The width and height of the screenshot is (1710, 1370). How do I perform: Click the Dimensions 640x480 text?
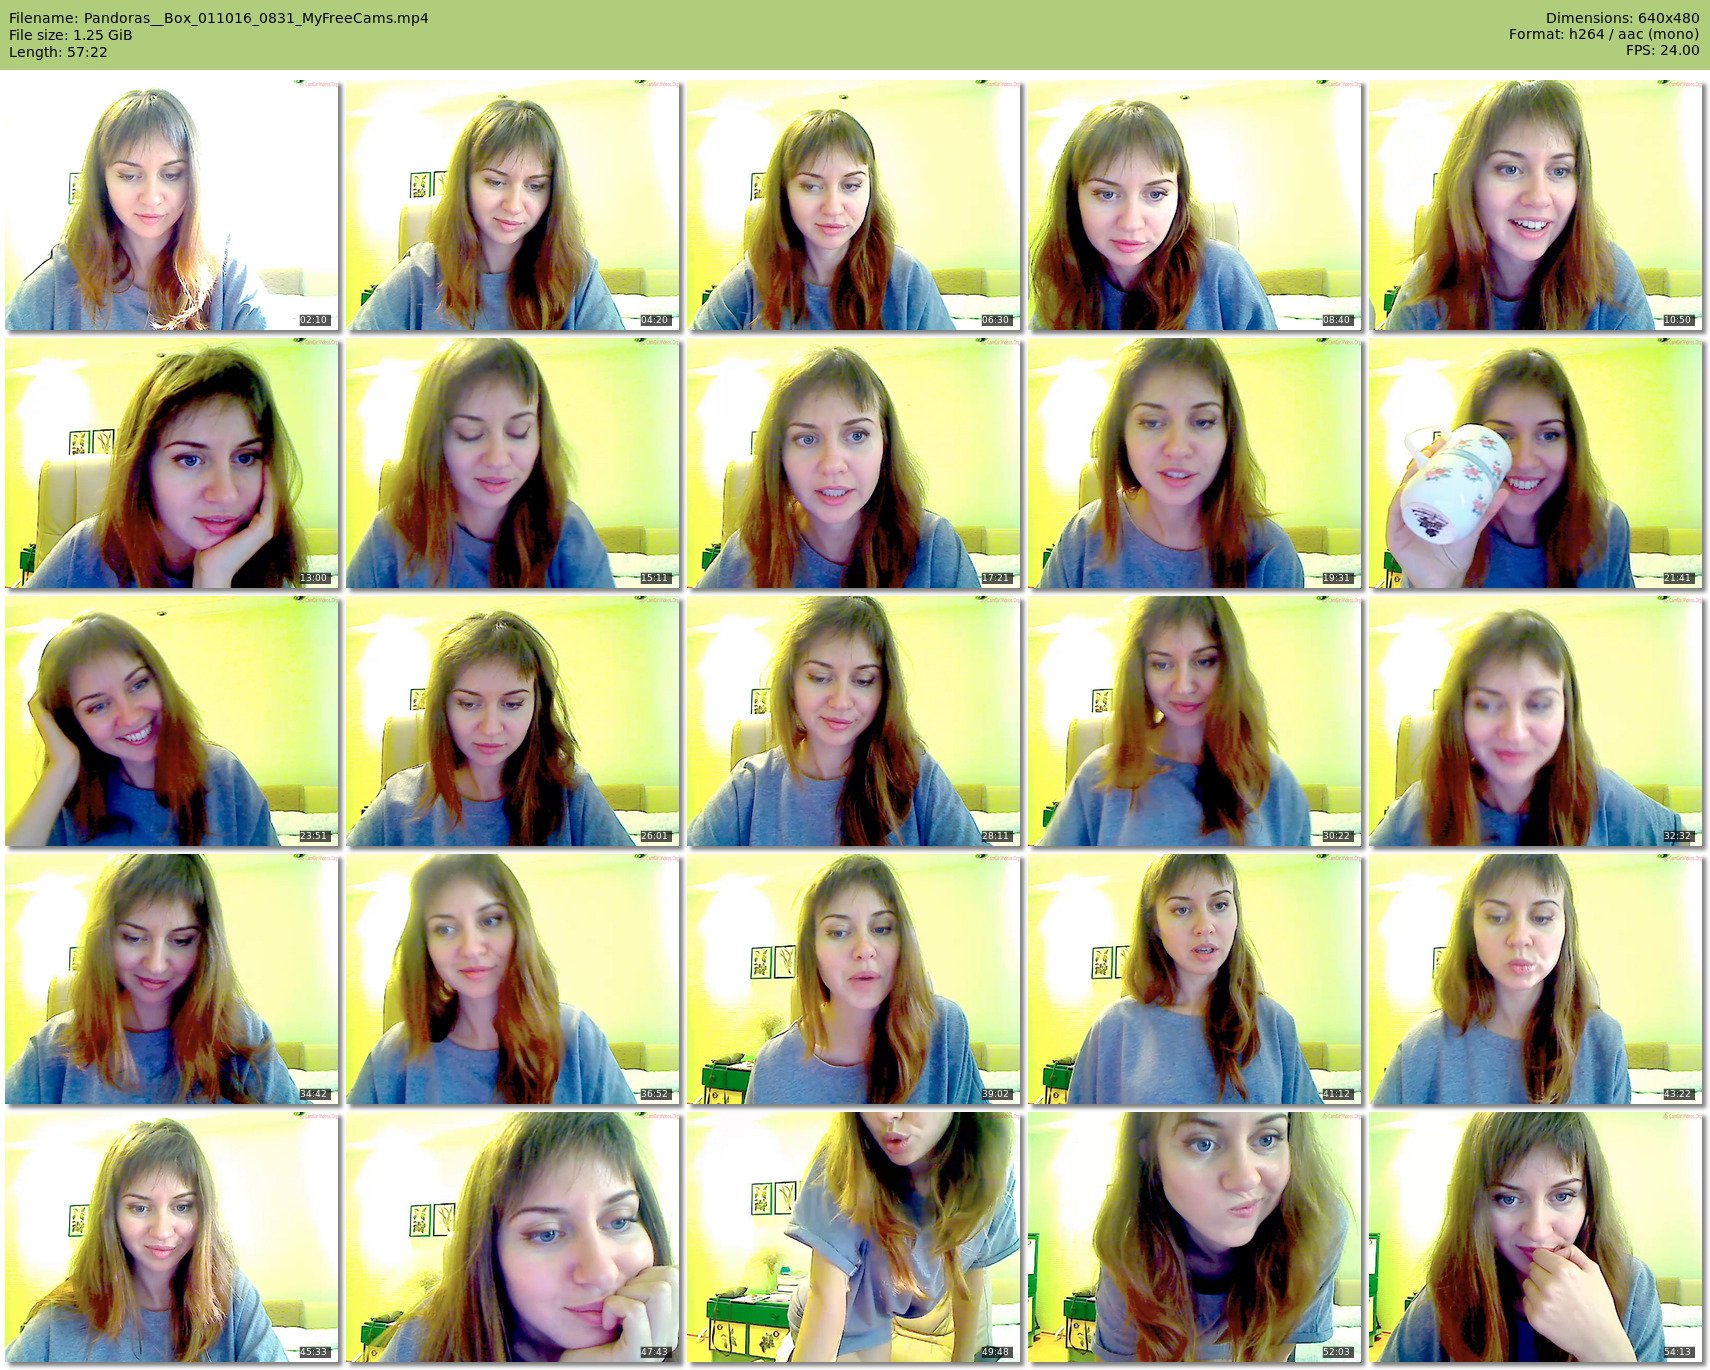click(x=1622, y=18)
